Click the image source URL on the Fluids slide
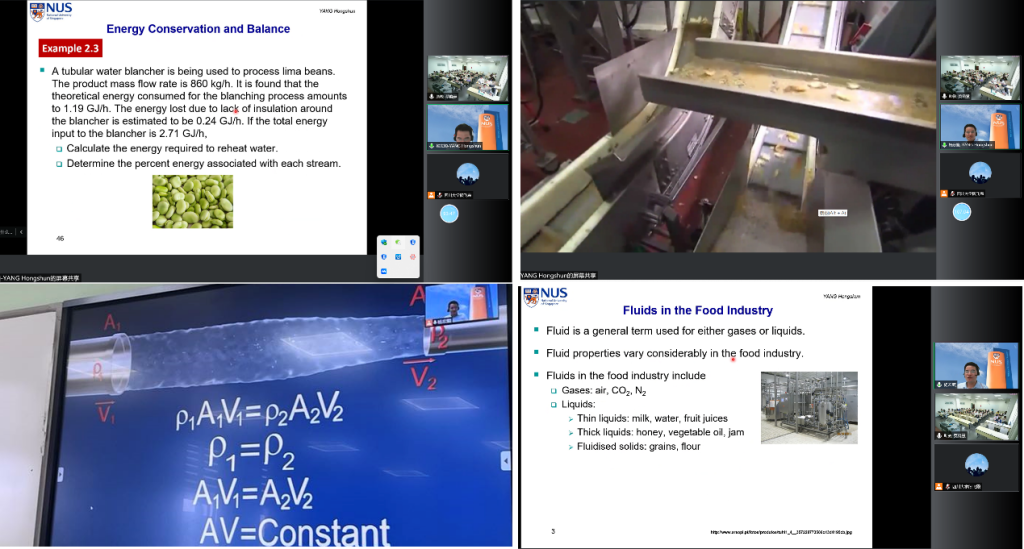The width and height of the screenshot is (1024, 549). tap(781, 532)
